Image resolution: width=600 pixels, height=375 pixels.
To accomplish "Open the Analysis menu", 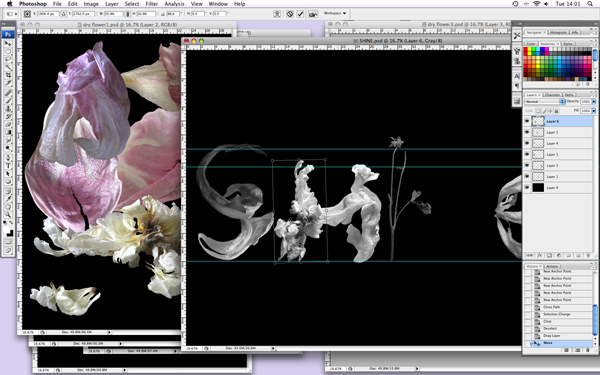I will 174,4.
